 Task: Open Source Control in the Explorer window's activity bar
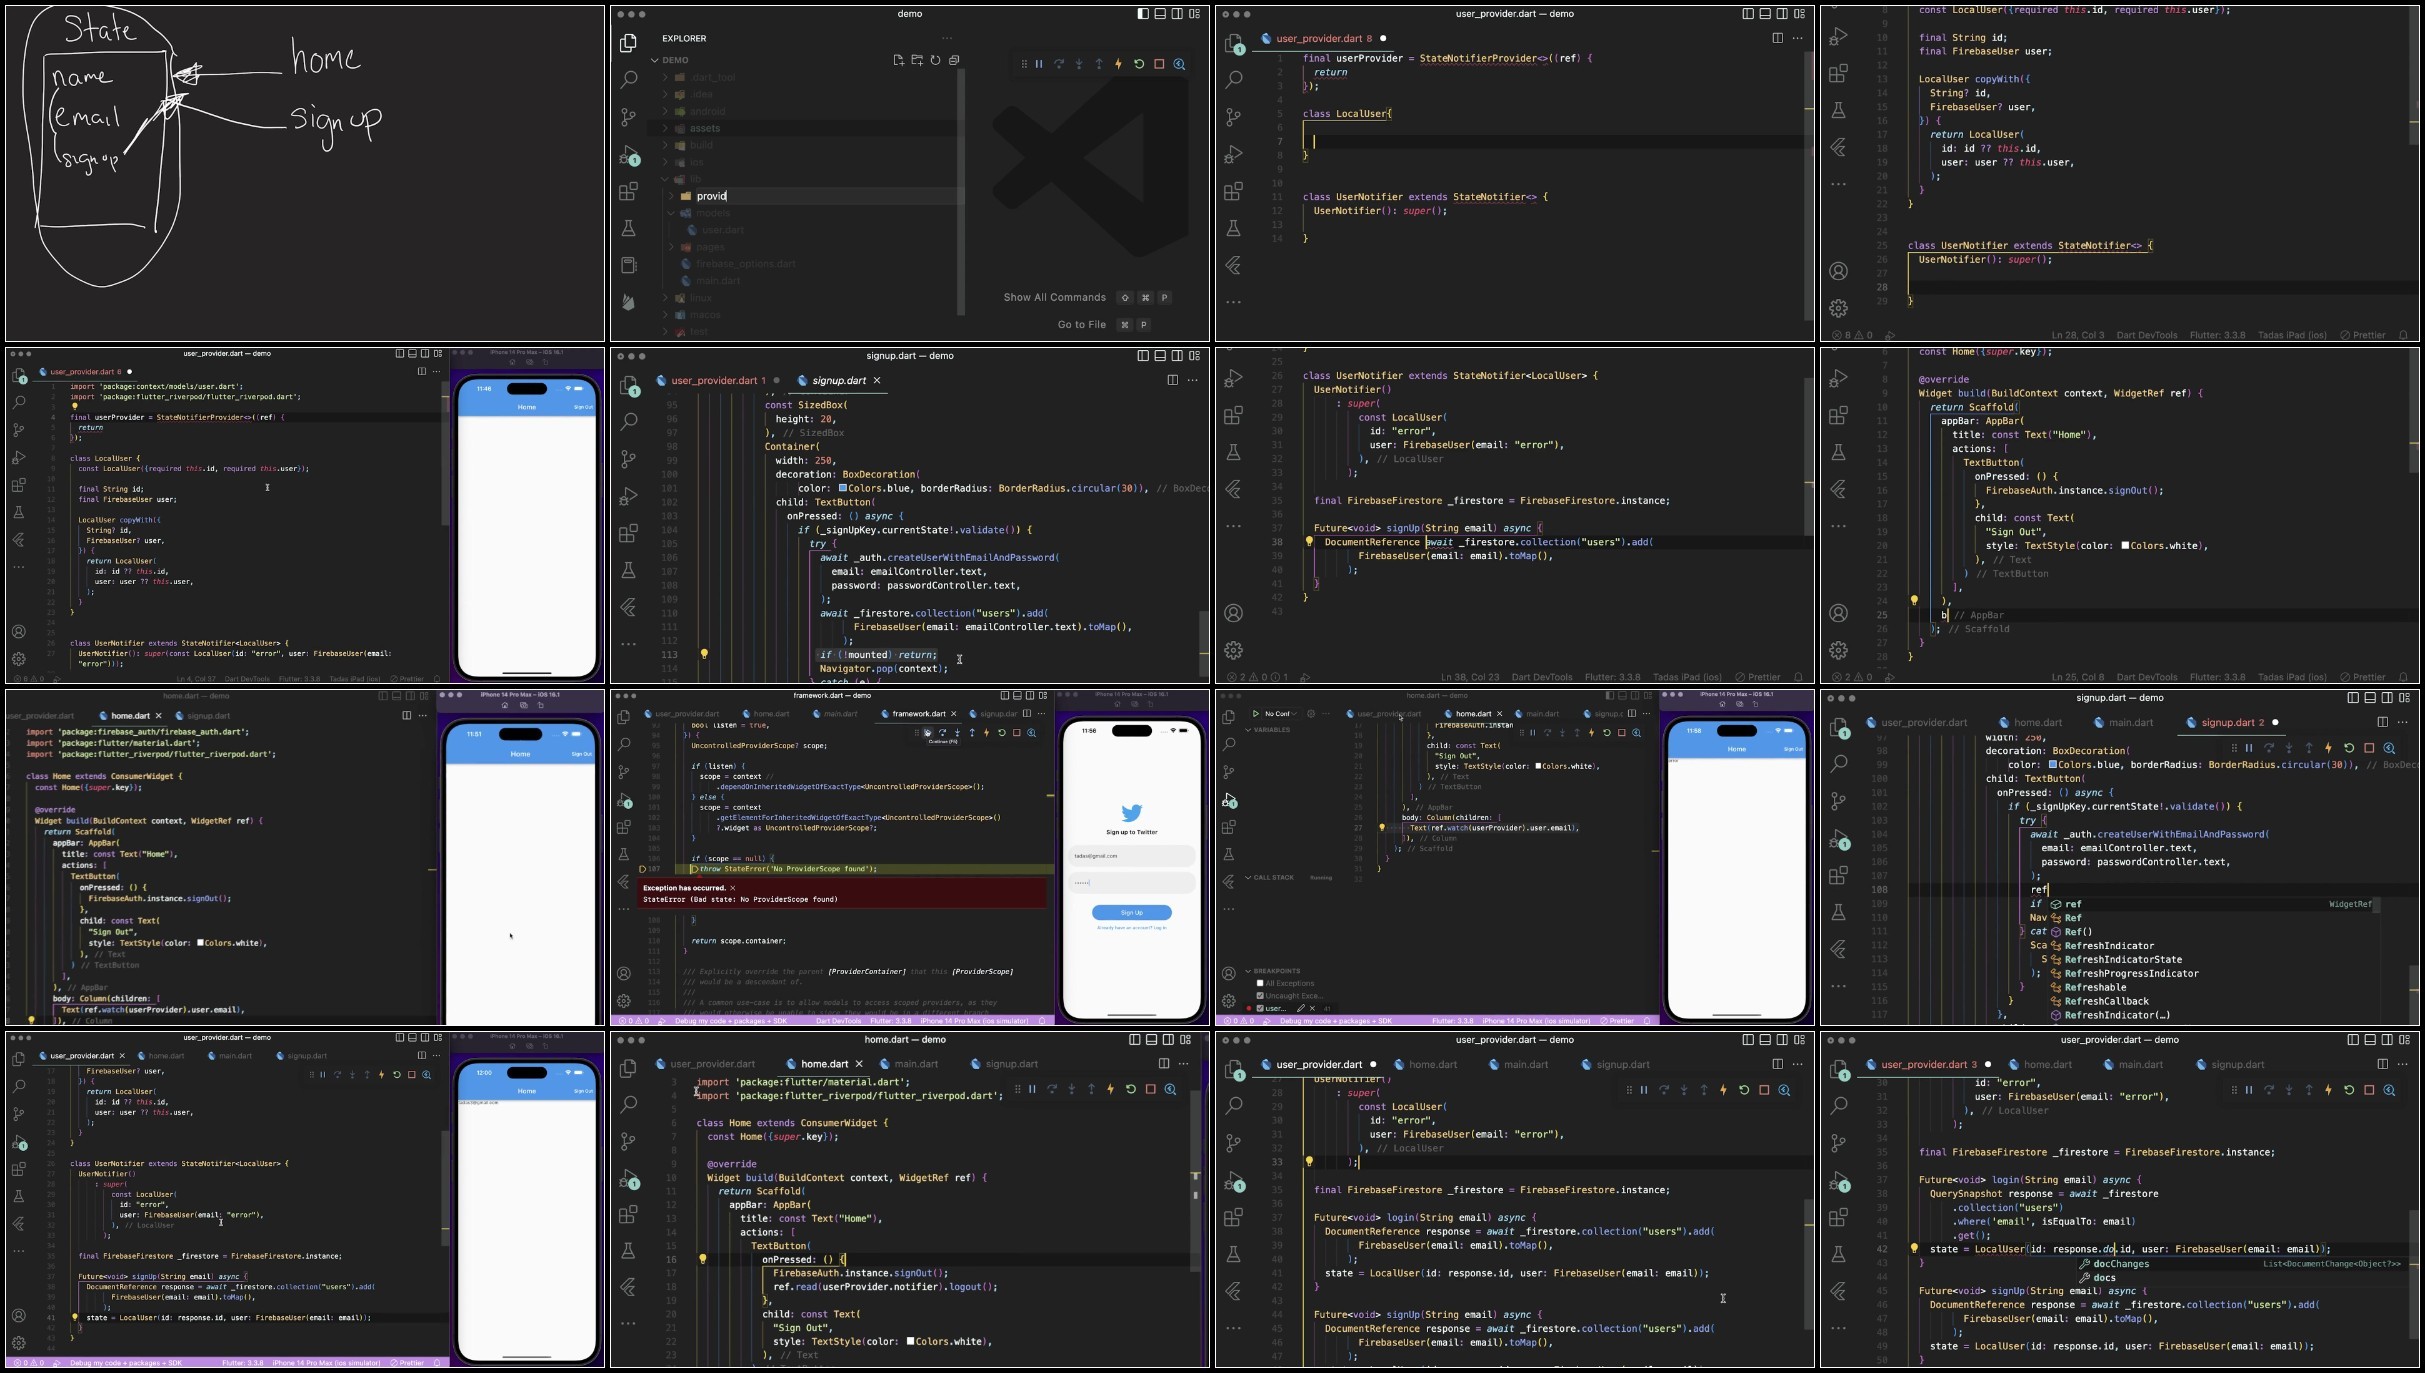coord(628,116)
